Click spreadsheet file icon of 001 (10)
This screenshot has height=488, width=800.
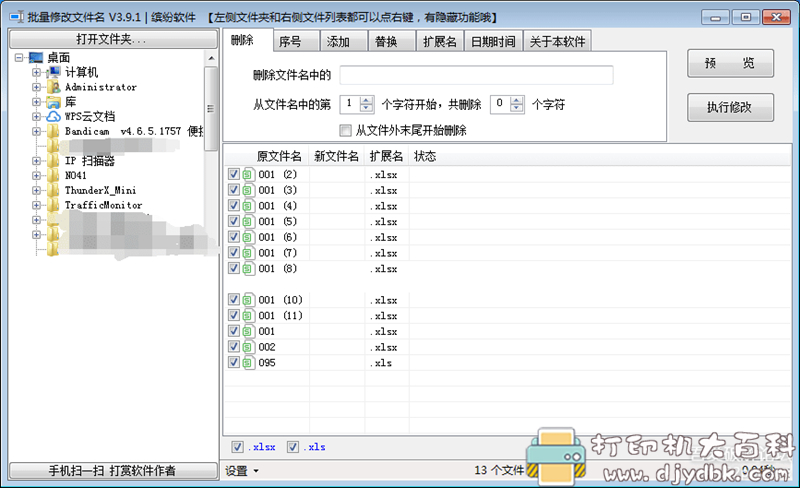tap(248, 300)
